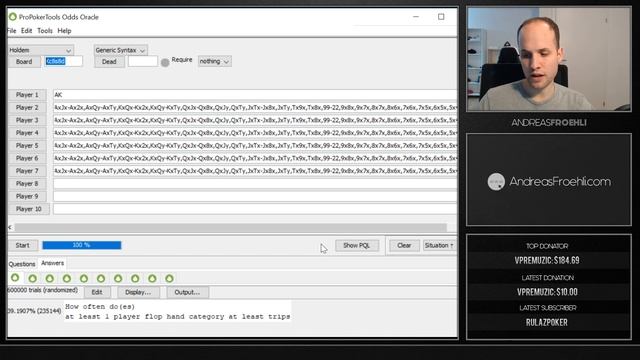Click the seventh green answer circle icon

(118, 278)
